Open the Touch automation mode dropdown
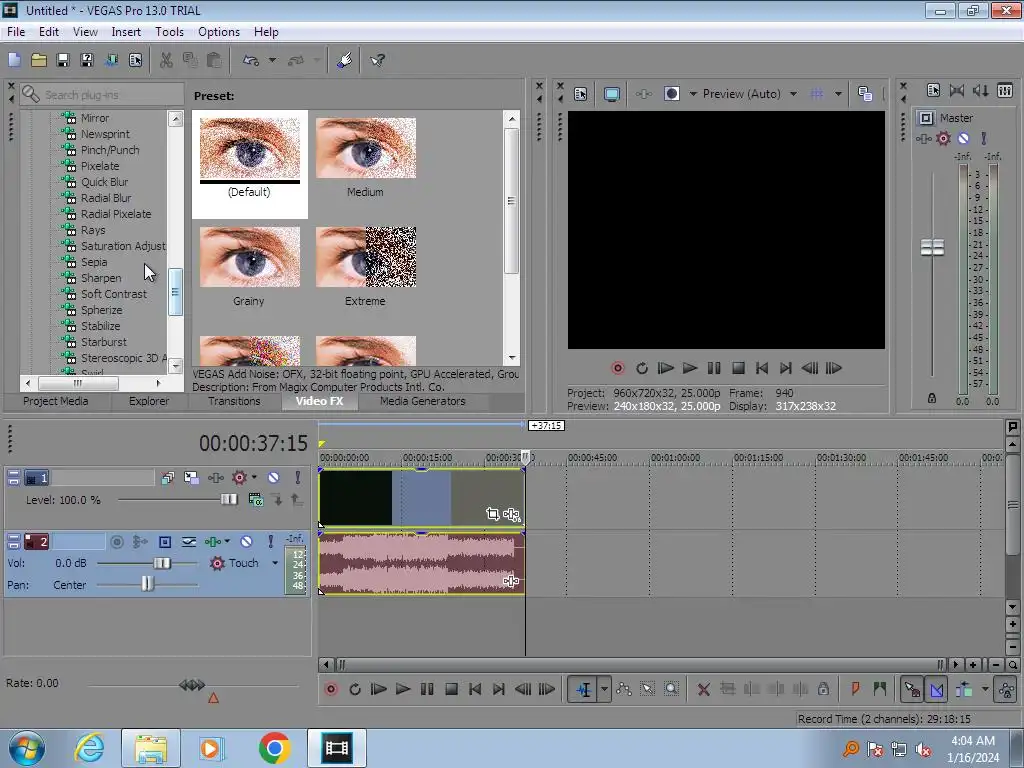This screenshot has width=1024, height=768. 275,563
